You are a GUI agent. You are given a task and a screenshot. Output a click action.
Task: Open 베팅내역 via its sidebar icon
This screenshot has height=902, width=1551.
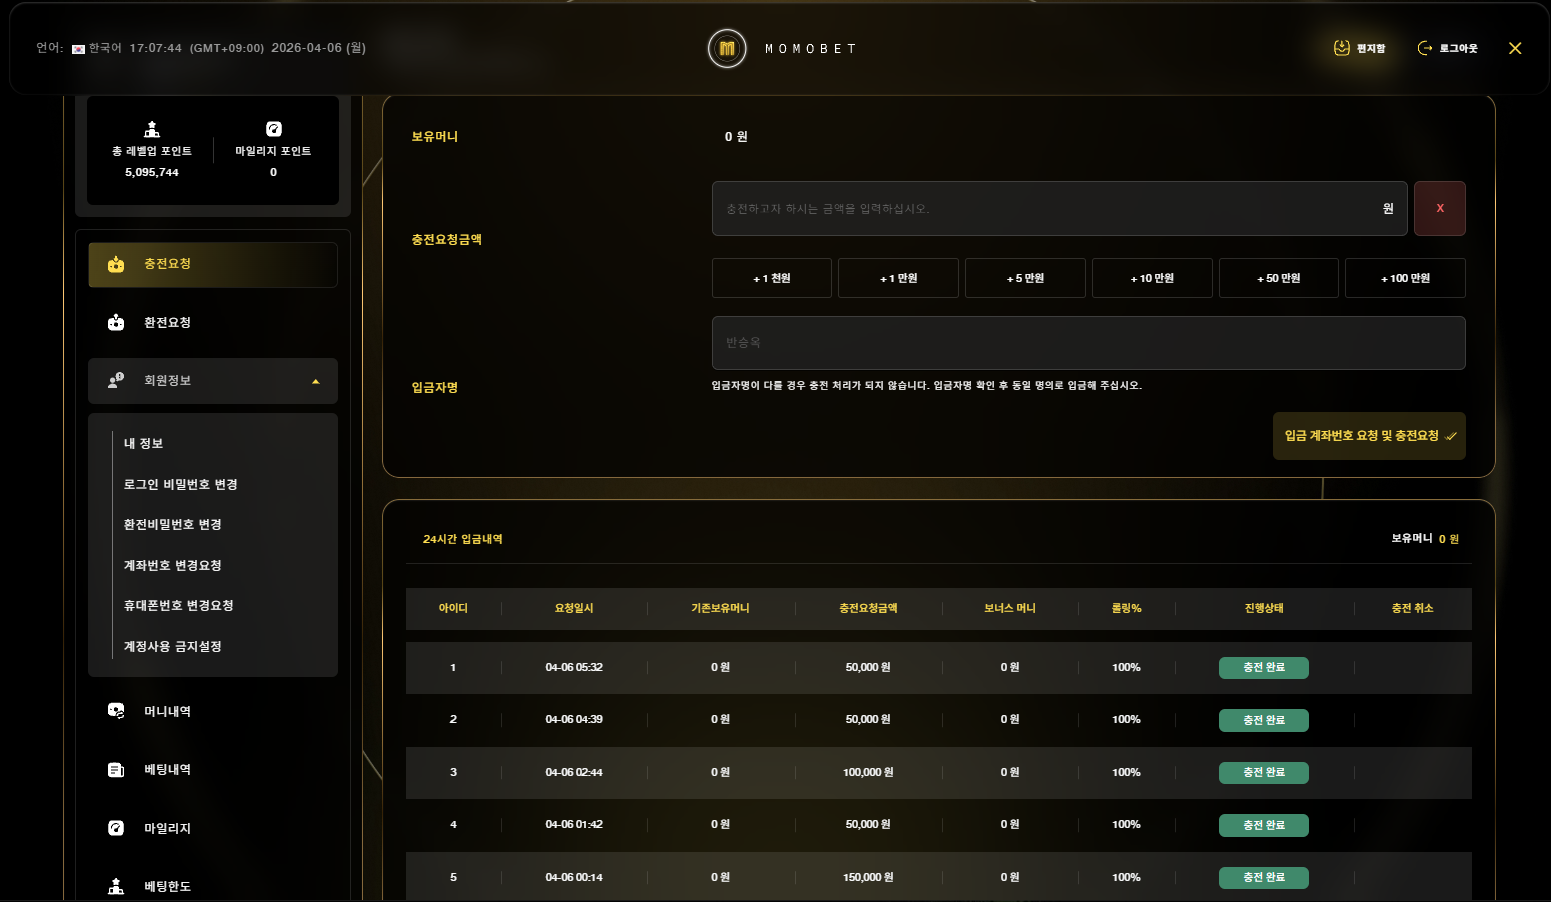pyautogui.click(x=116, y=770)
